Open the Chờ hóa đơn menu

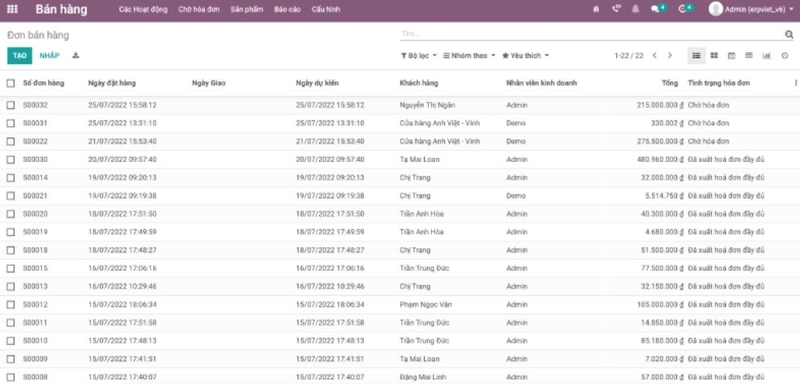(199, 9)
